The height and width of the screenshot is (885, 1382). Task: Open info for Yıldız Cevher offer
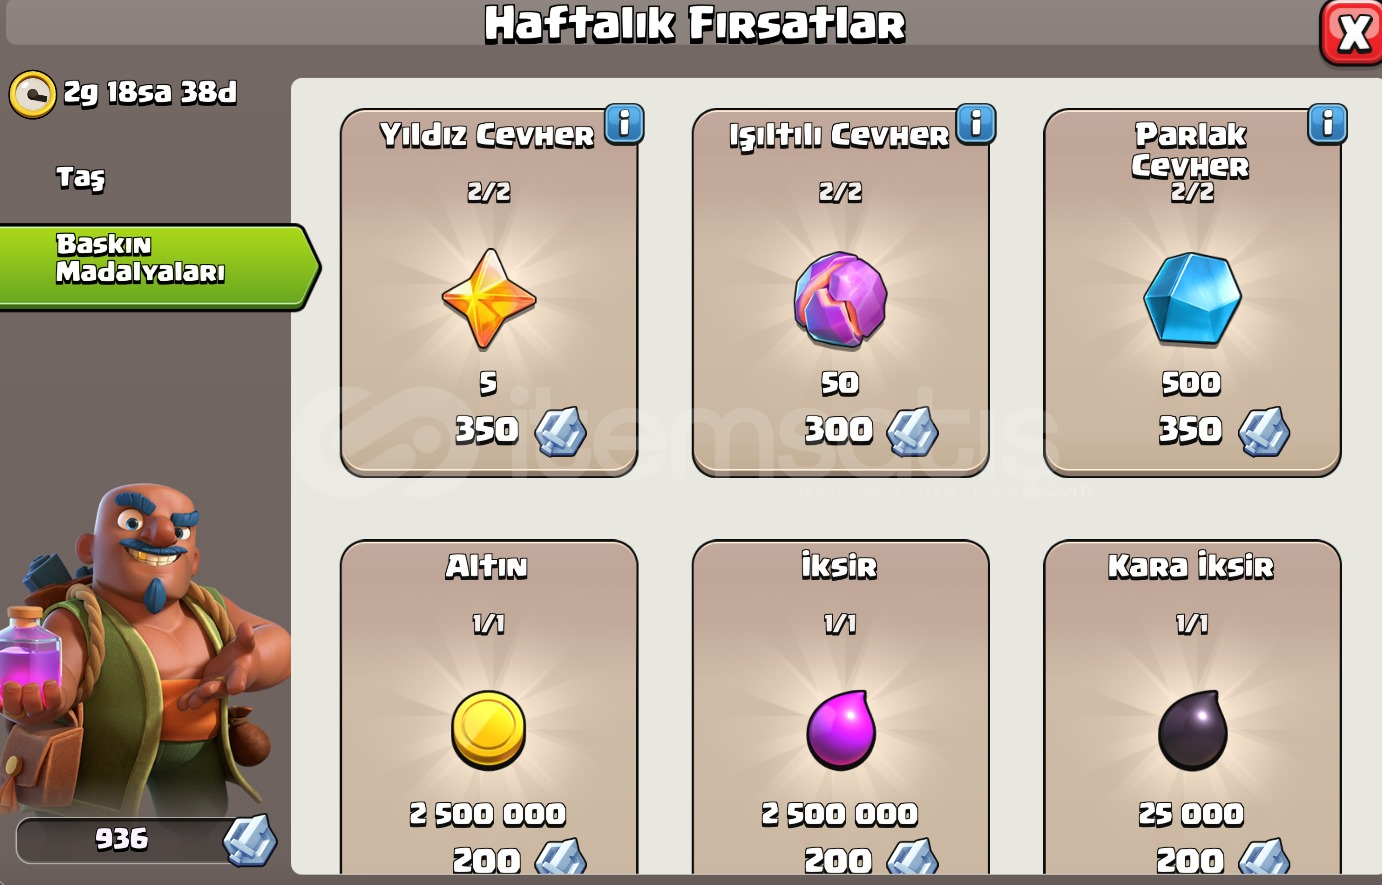(x=624, y=124)
